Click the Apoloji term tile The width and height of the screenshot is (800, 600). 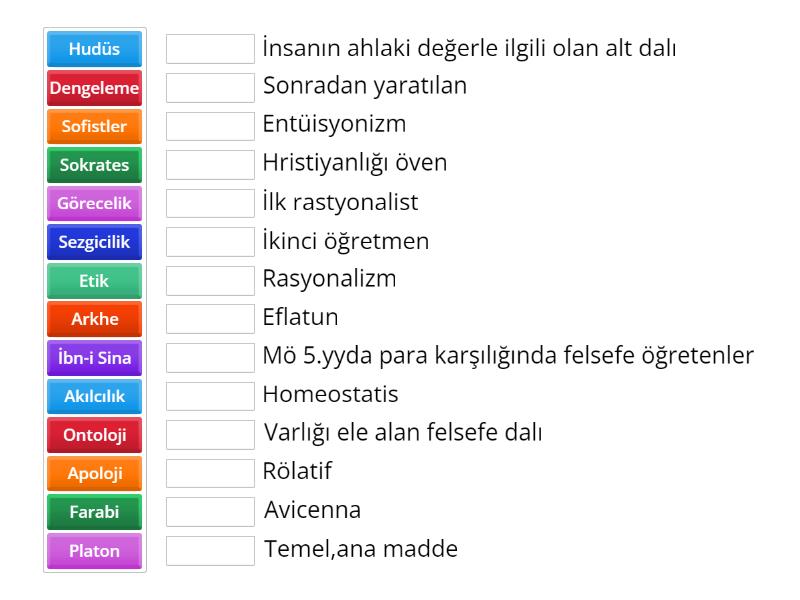click(x=94, y=473)
